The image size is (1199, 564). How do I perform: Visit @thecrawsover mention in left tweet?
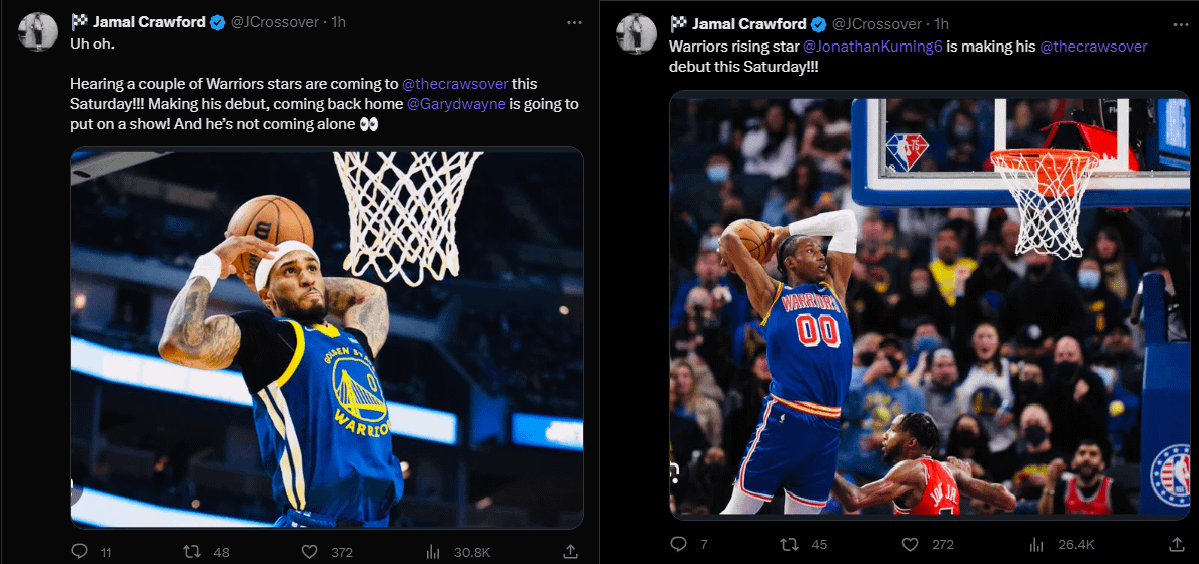coord(454,85)
